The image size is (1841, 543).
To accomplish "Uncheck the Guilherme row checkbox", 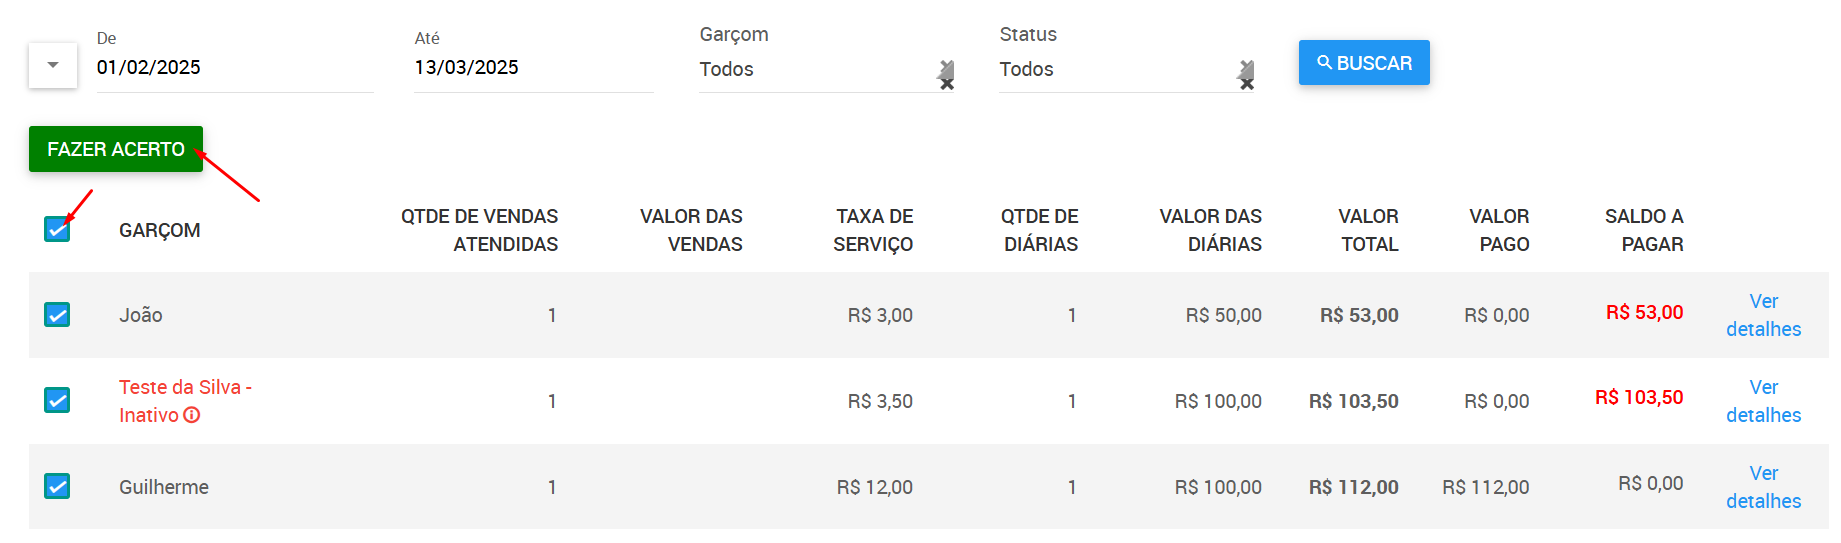I will pyautogui.click(x=57, y=486).
